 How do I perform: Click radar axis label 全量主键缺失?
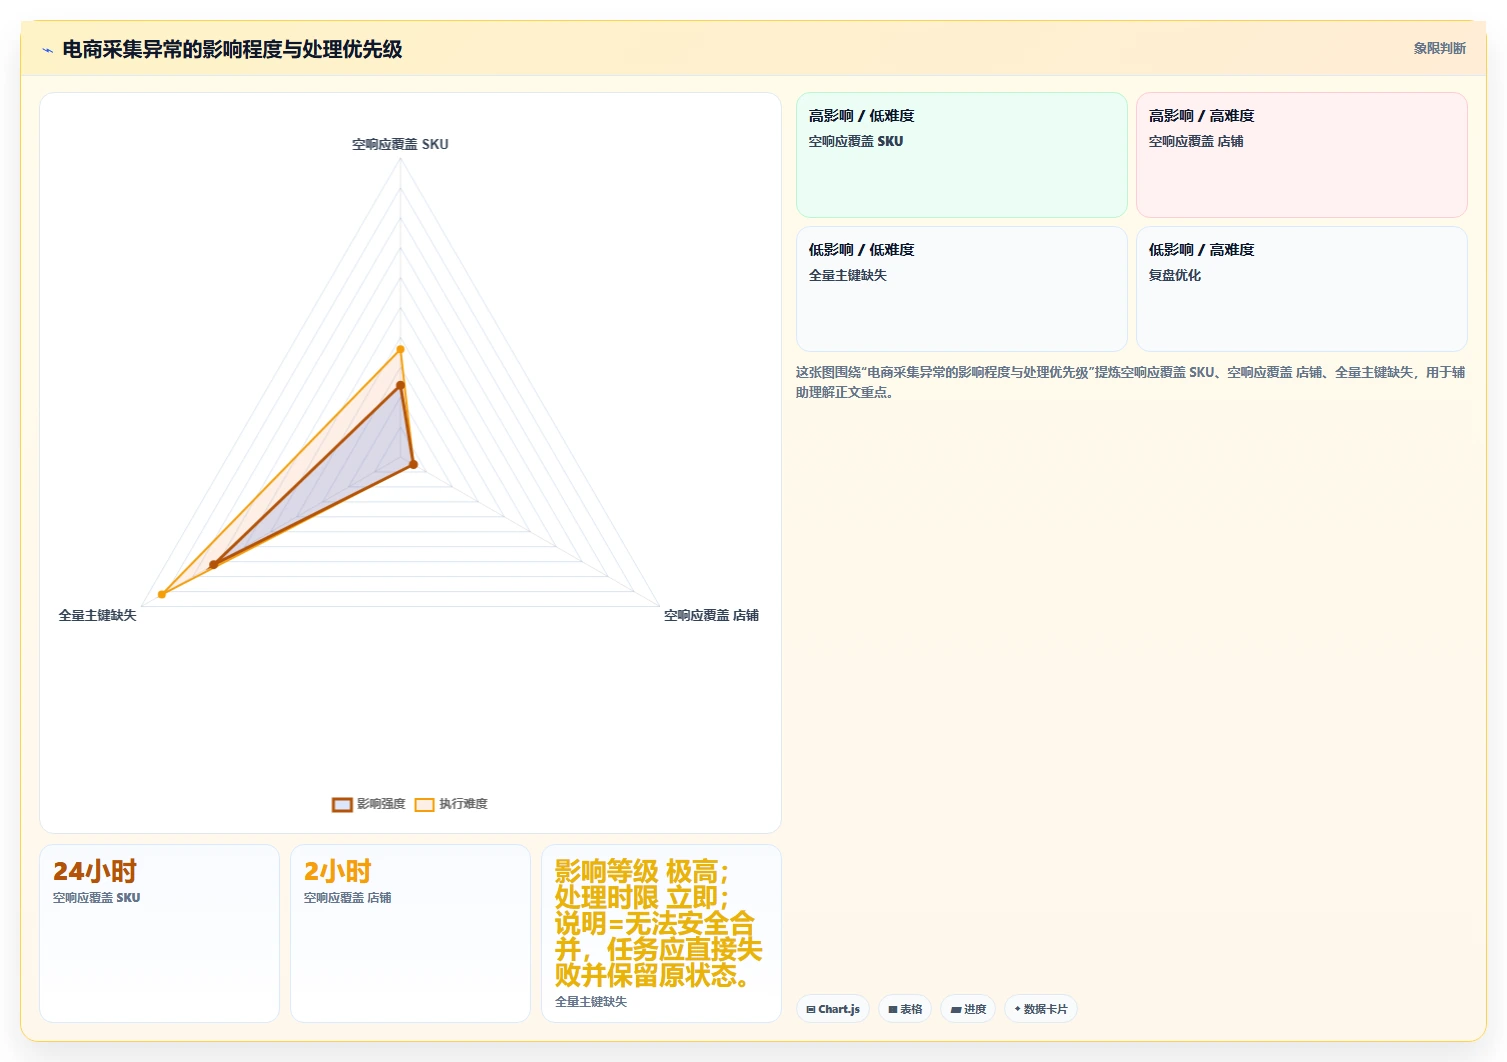point(97,615)
